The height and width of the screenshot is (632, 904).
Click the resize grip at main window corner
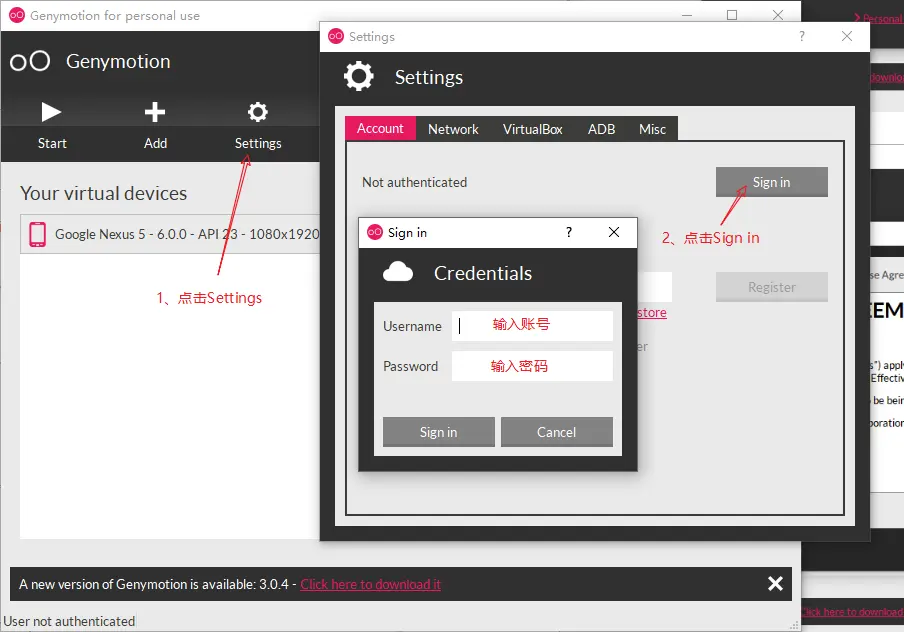tap(794, 625)
